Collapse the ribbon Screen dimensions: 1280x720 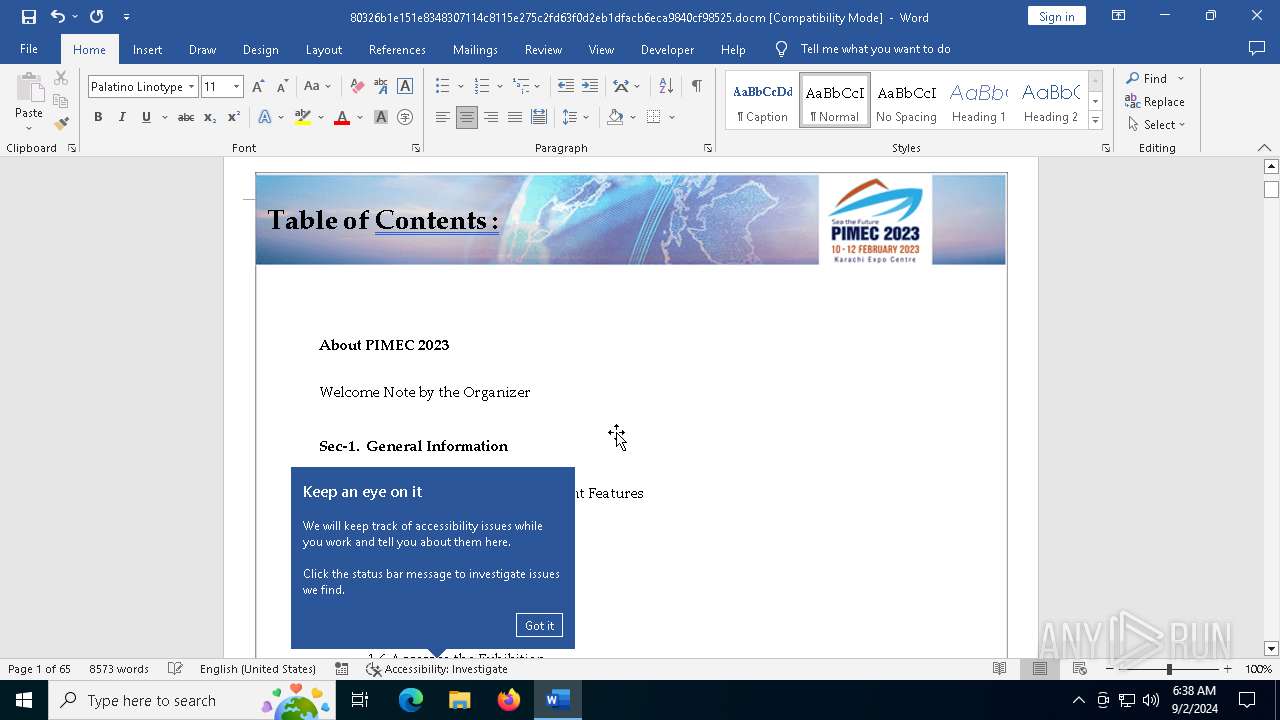[x=1264, y=148]
